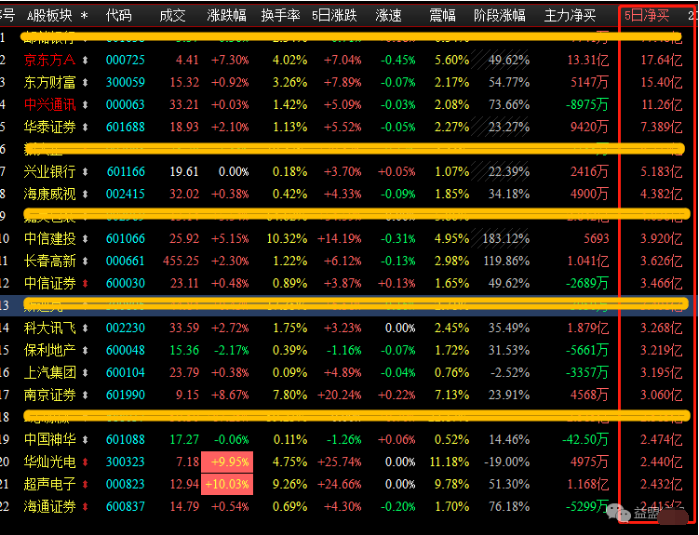Click the red +10.03% cell for 超声电子

pyautogui.click(x=226, y=484)
